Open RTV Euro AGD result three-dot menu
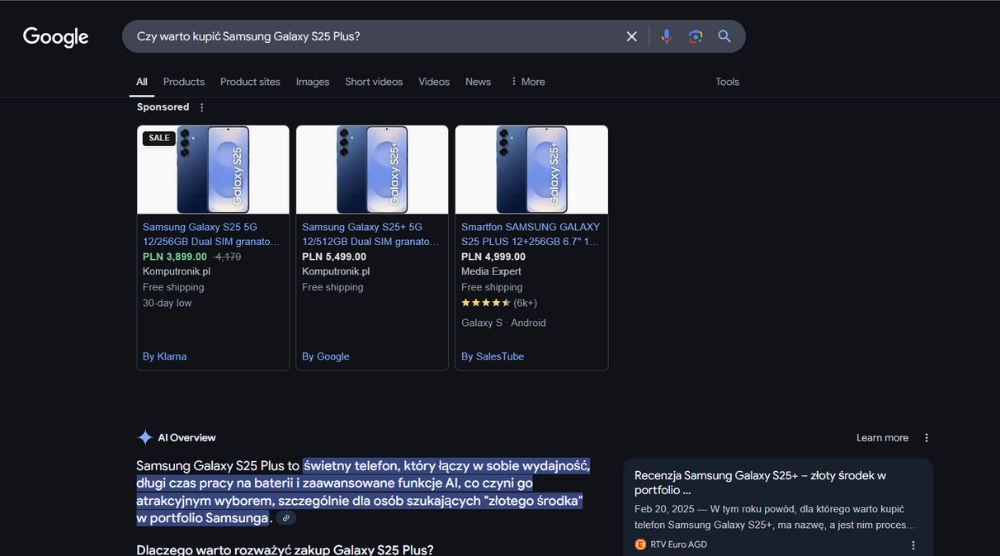This screenshot has width=1000, height=556. click(x=913, y=545)
